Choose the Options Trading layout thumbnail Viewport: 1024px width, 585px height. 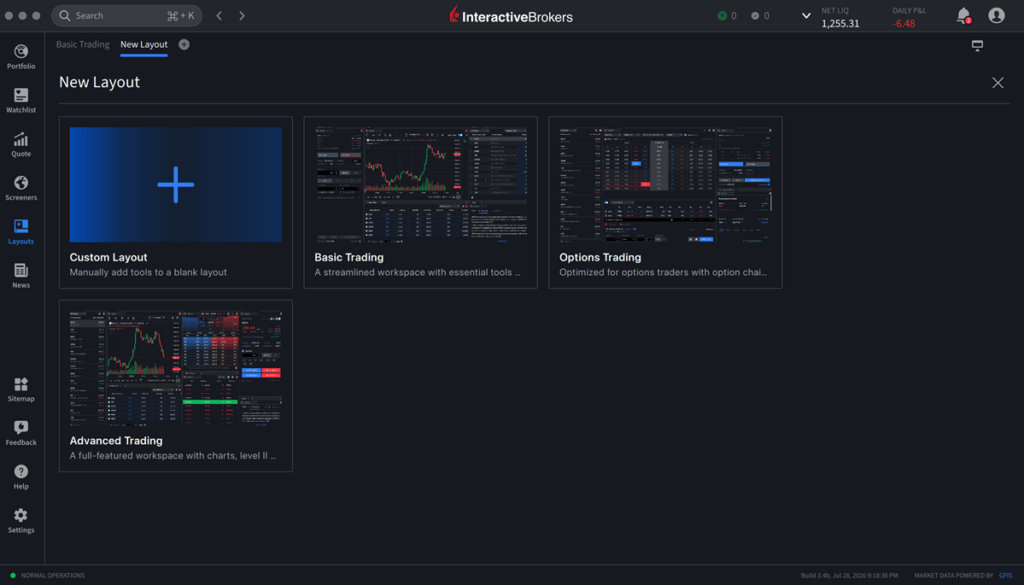[x=665, y=185]
